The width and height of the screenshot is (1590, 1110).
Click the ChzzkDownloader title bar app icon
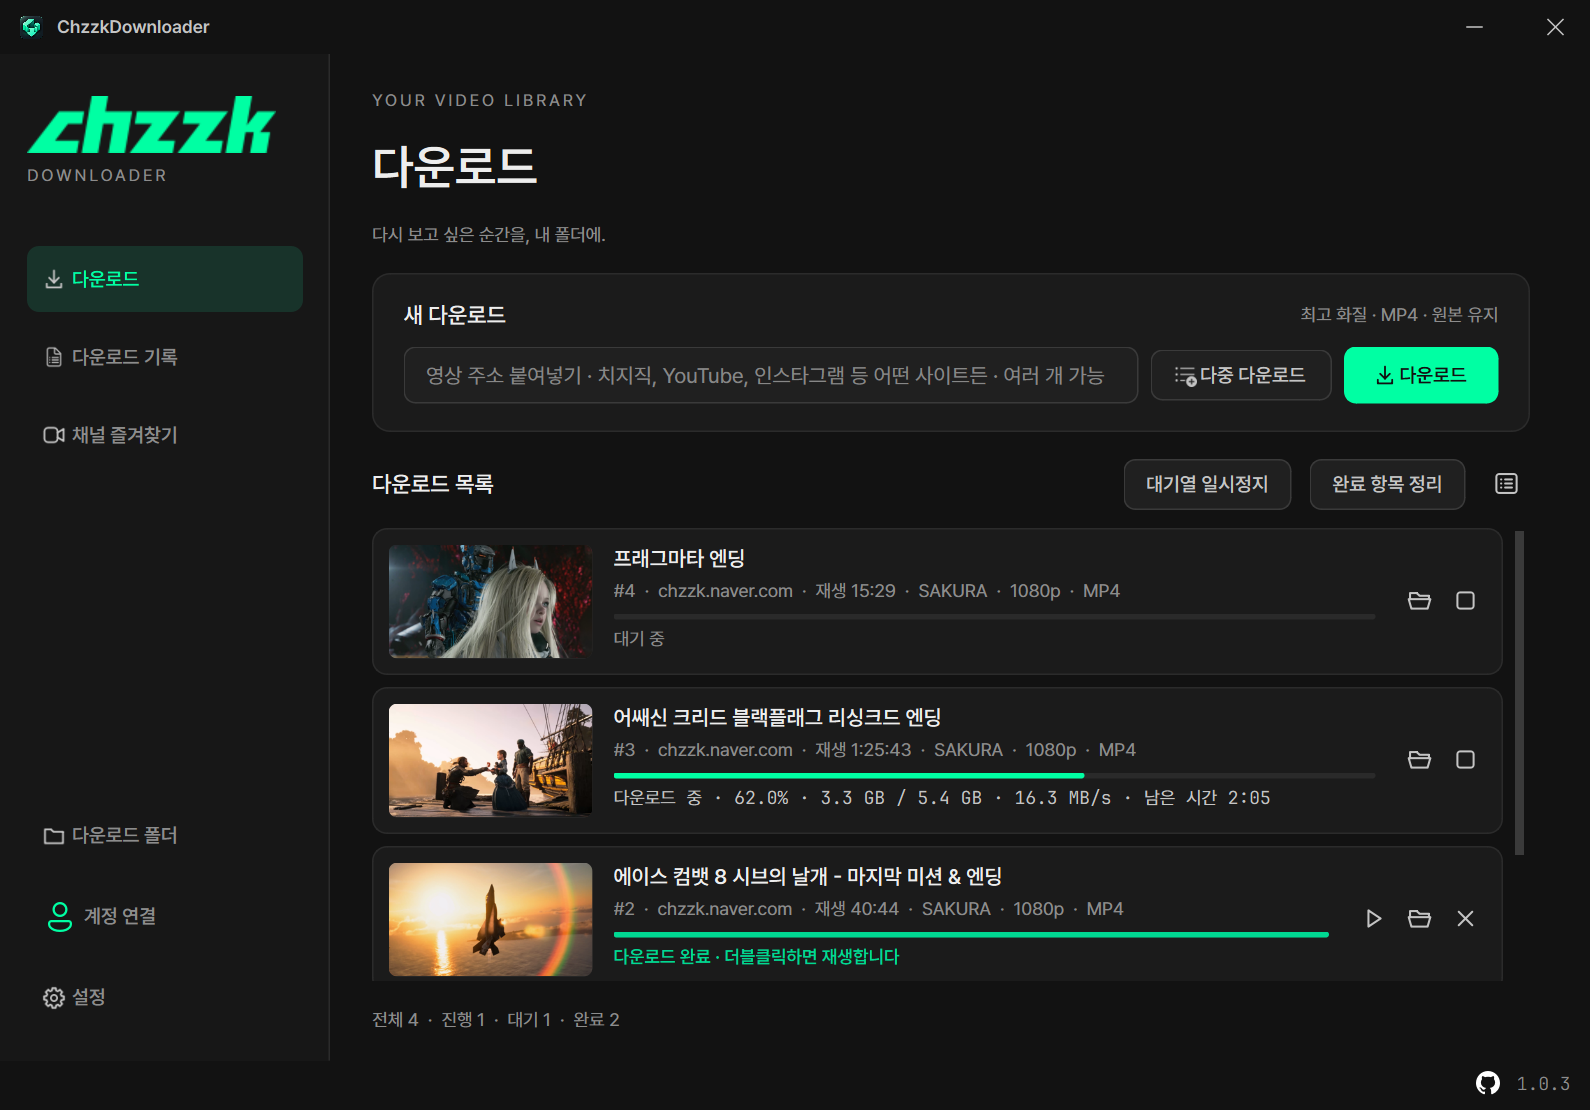coord(31,27)
